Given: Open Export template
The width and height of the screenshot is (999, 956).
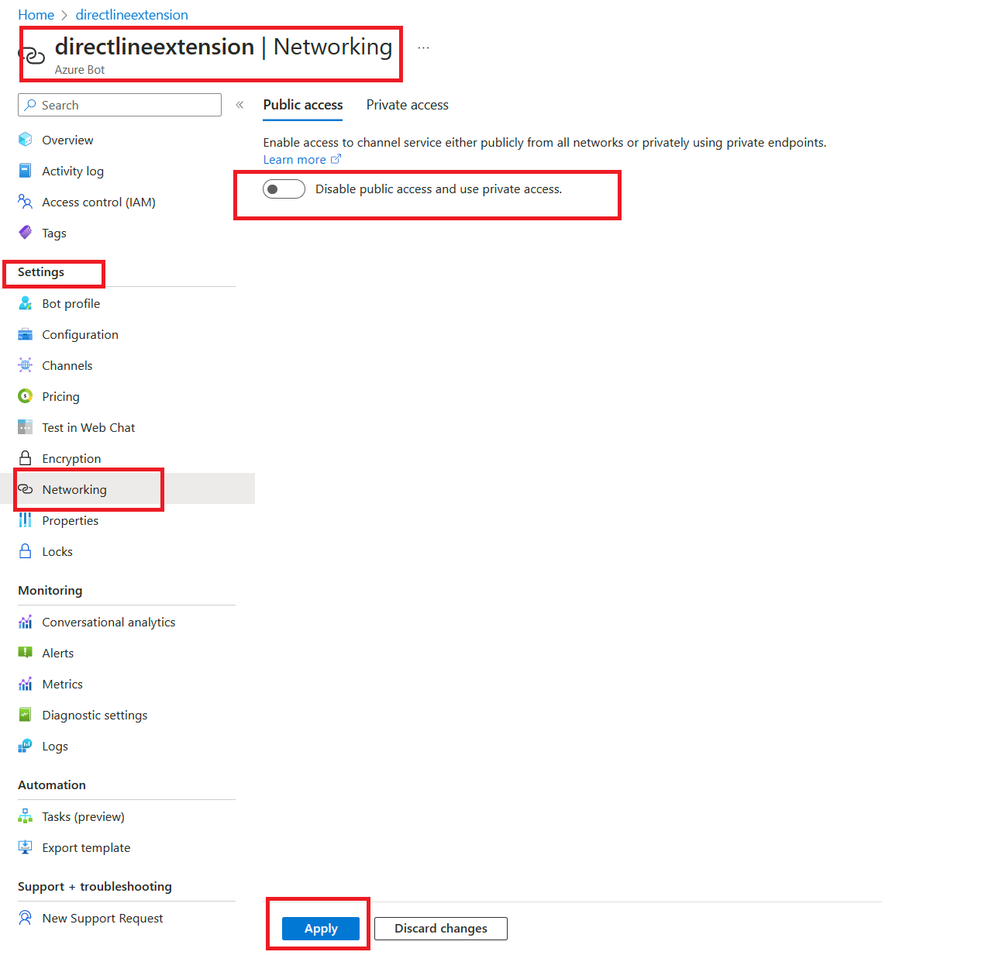Looking at the screenshot, I should pos(86,848).
